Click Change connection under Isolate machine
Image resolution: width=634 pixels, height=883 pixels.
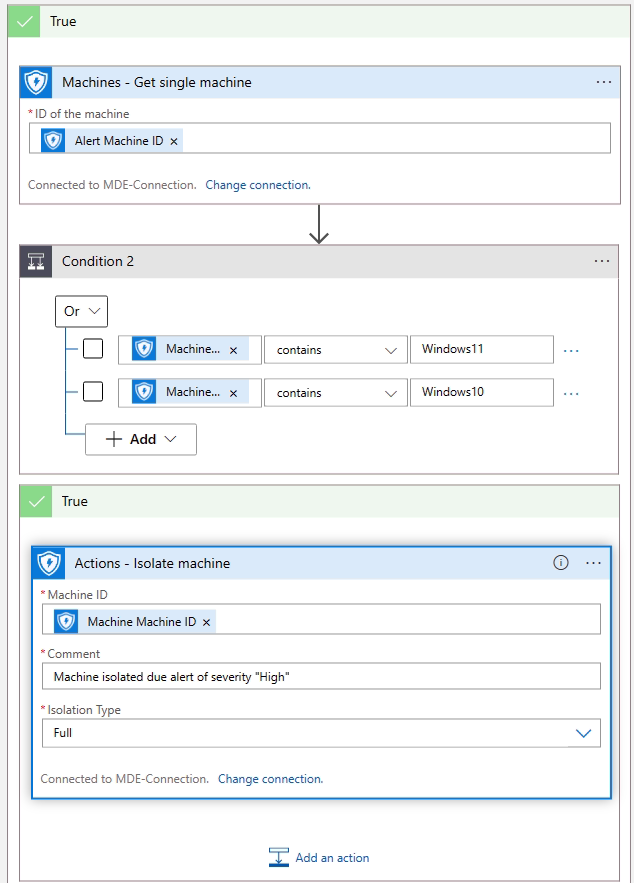(270, 779)
